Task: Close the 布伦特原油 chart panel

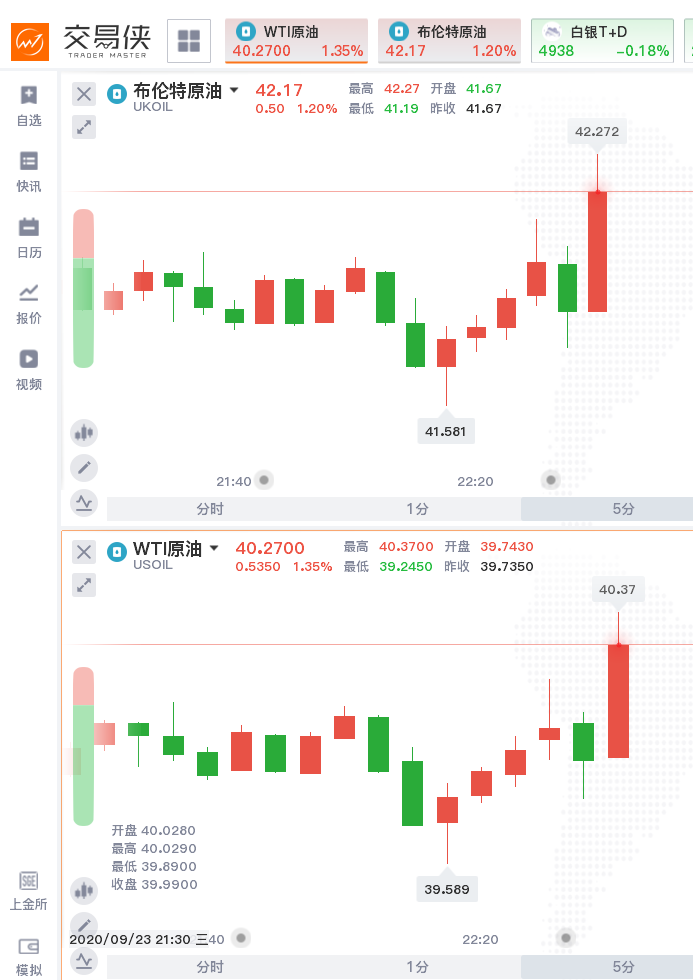Action: pyautogui.click(x=84, y=94)
